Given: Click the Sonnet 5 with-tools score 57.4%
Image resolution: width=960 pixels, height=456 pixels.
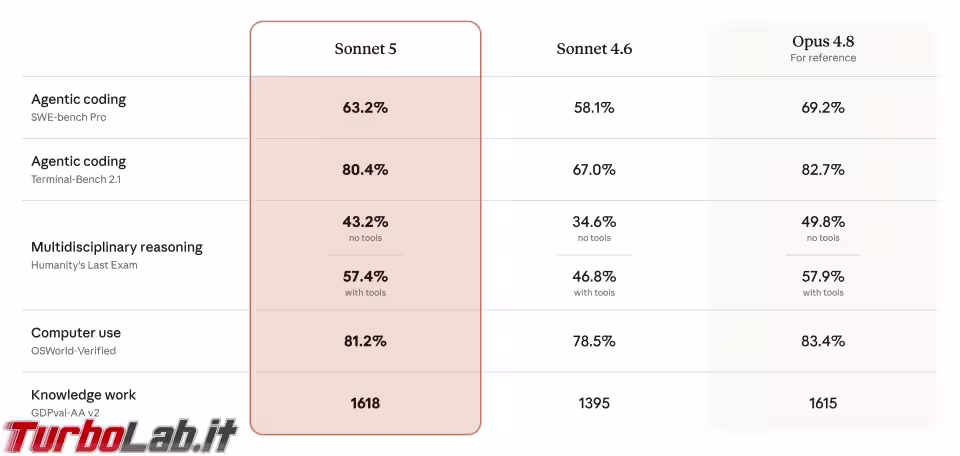Looking at the screenshot, I should pyautogui.click(x=366, y=276).
